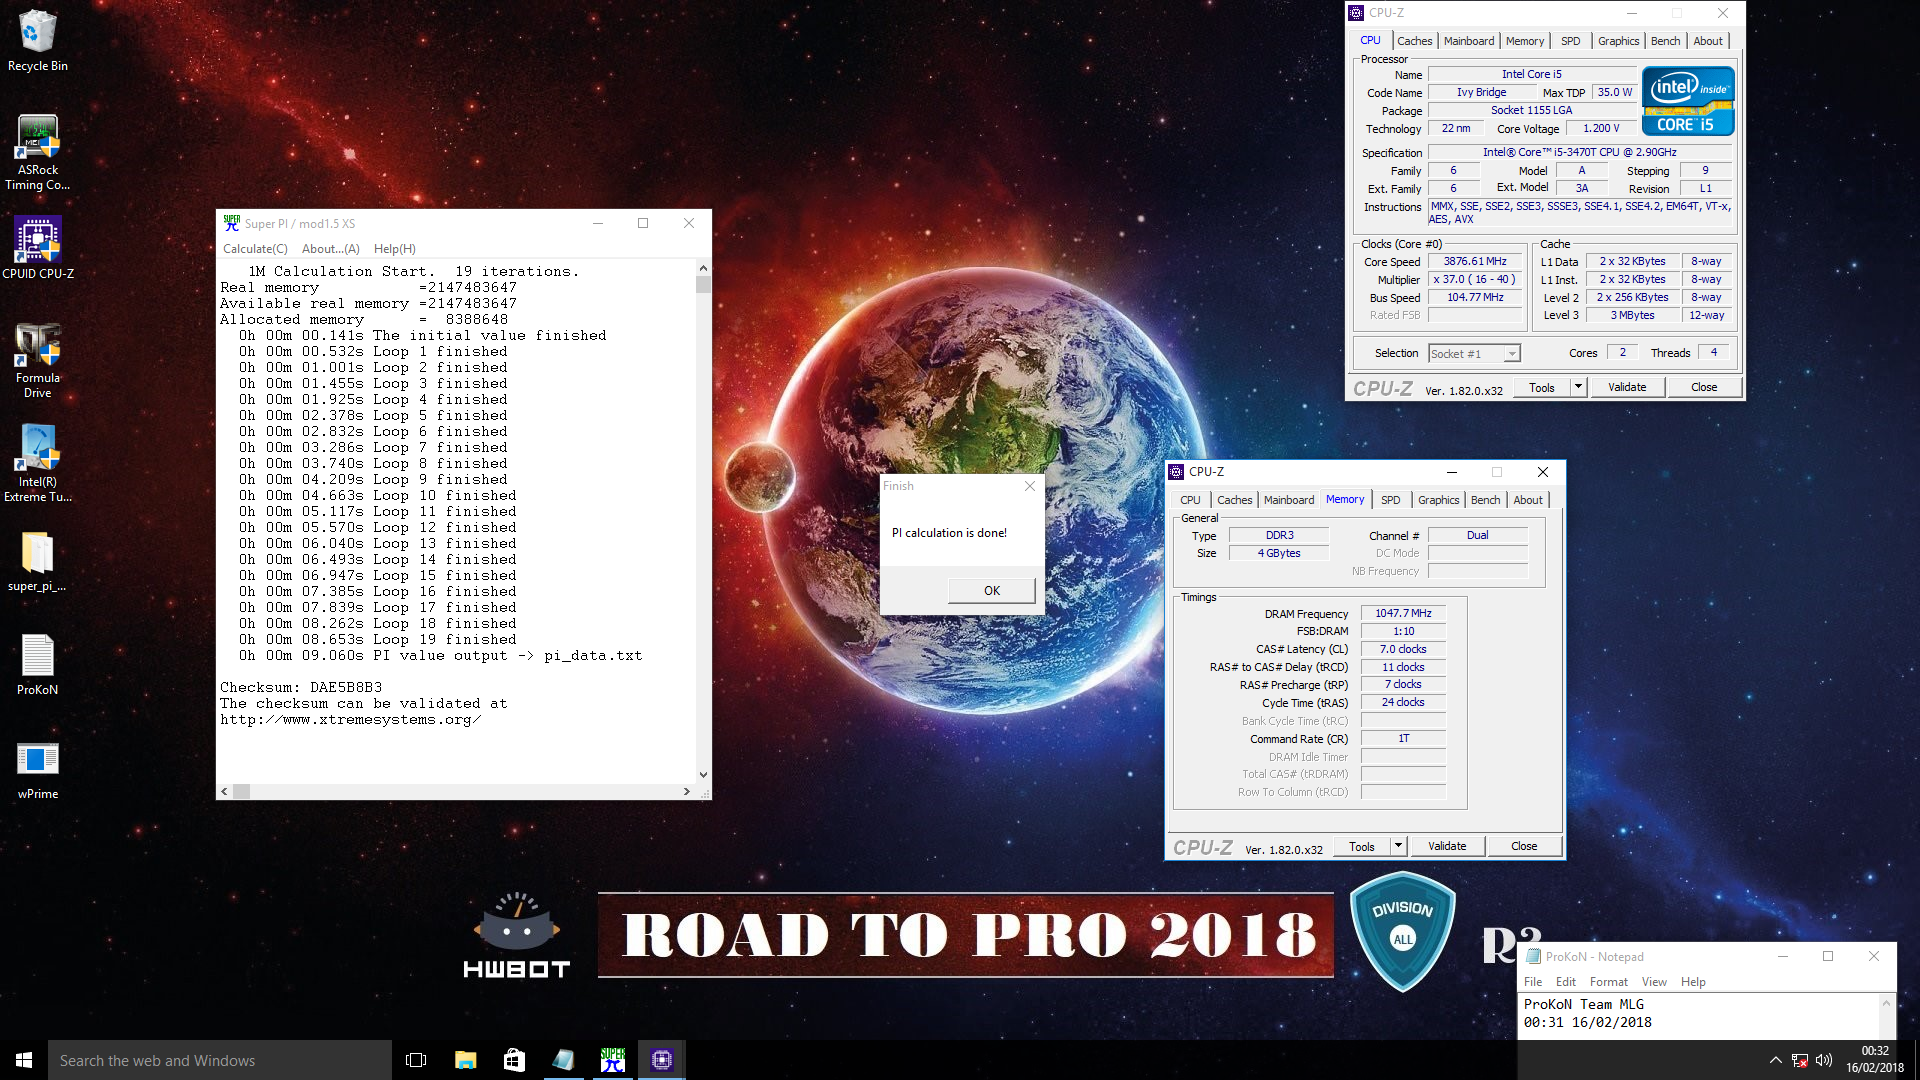Open the network tray icon
The image size is (1920, 1080).
tap(1799, 1060)
